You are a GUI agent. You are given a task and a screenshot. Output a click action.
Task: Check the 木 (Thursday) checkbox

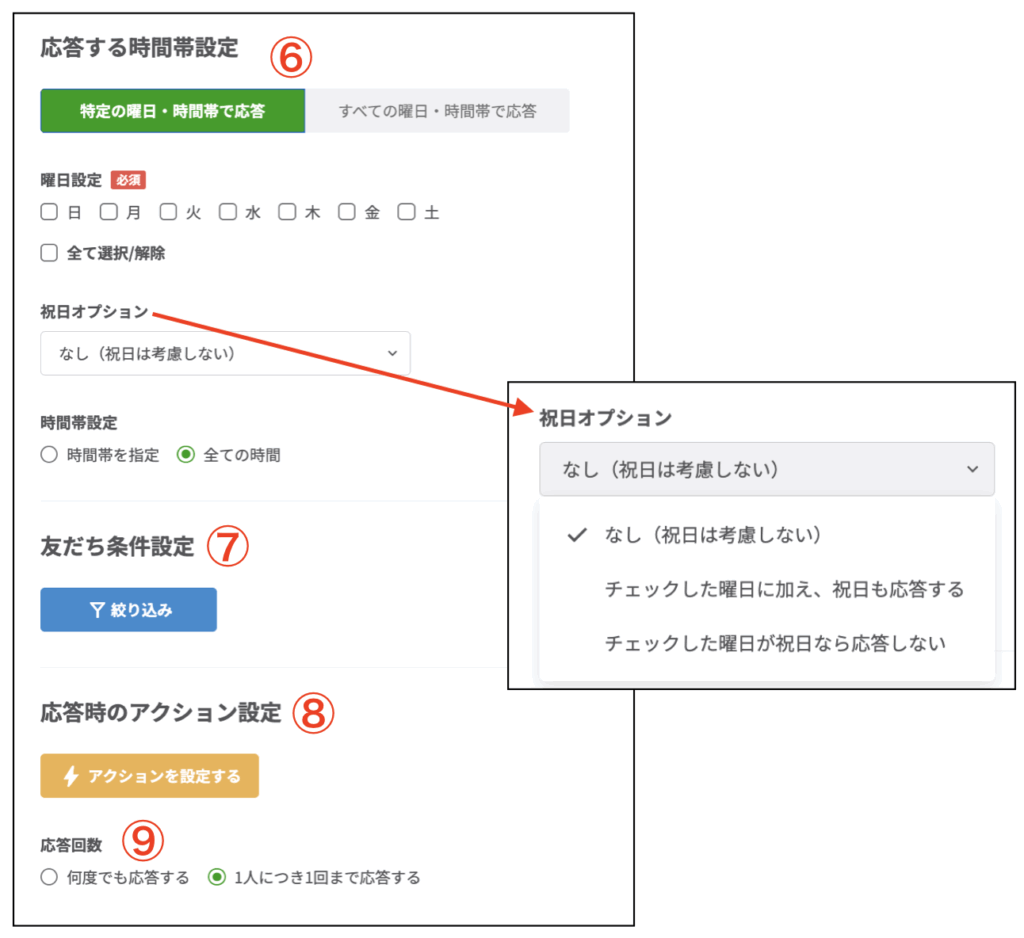click(287, 212)
